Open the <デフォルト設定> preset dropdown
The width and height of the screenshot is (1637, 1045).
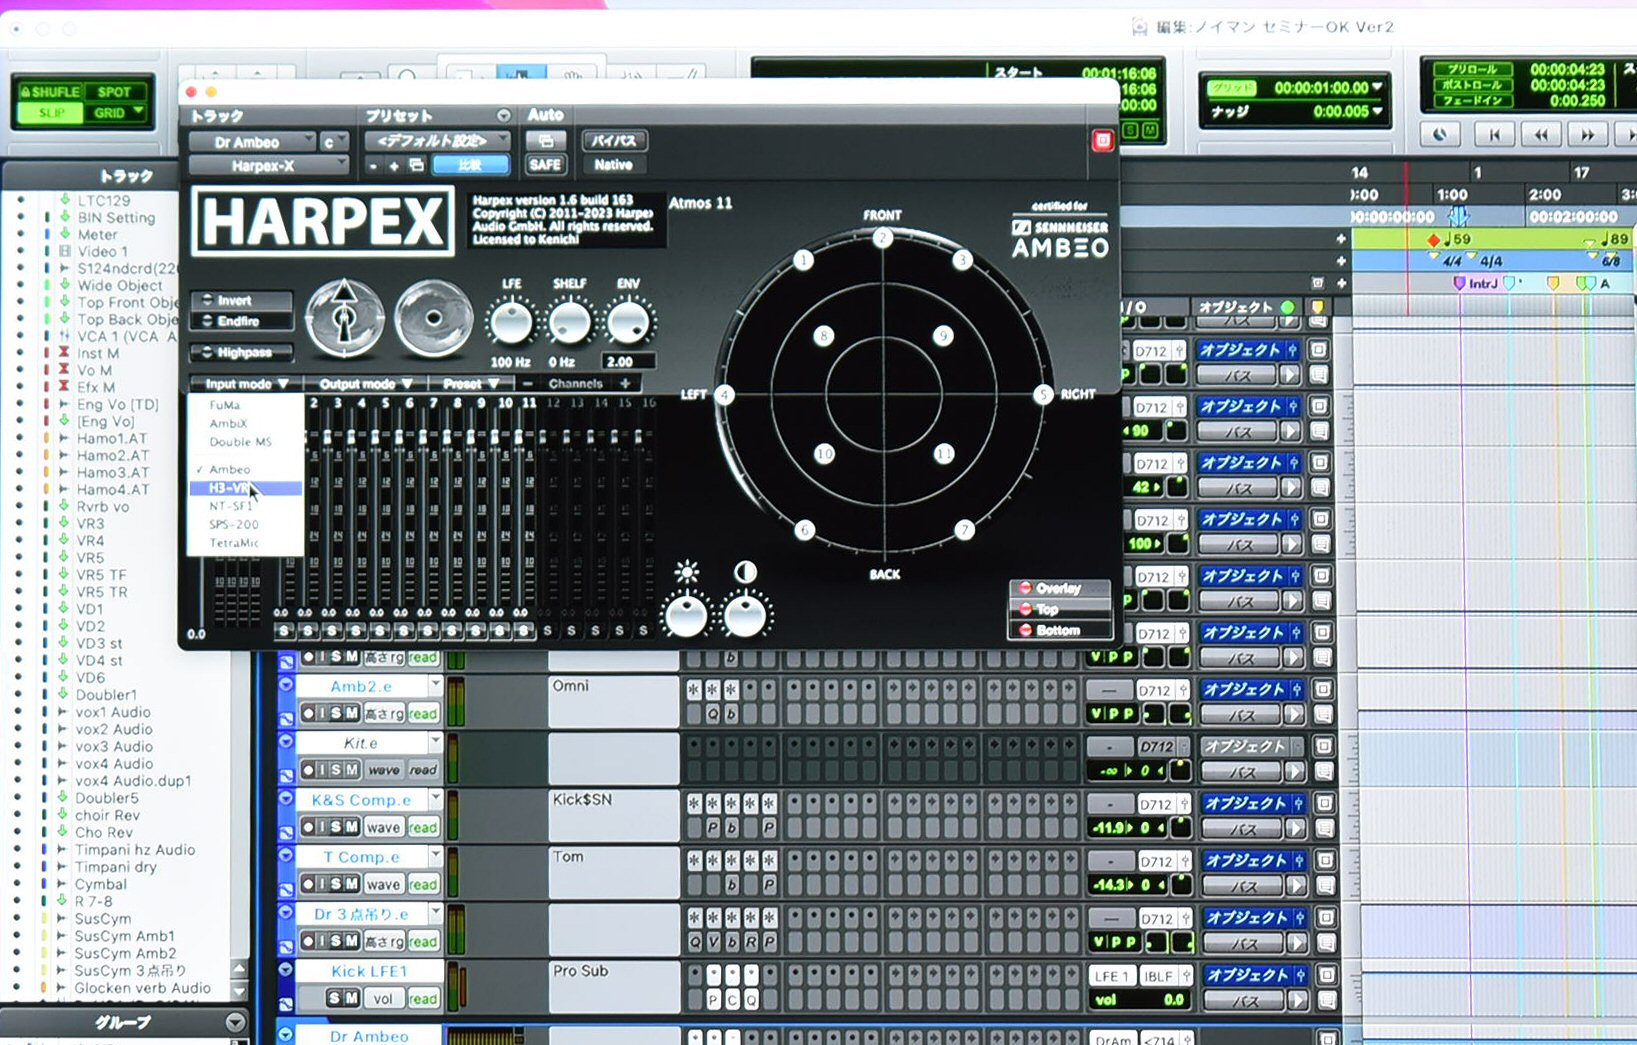pyautogui.click(x=437, y=141)
